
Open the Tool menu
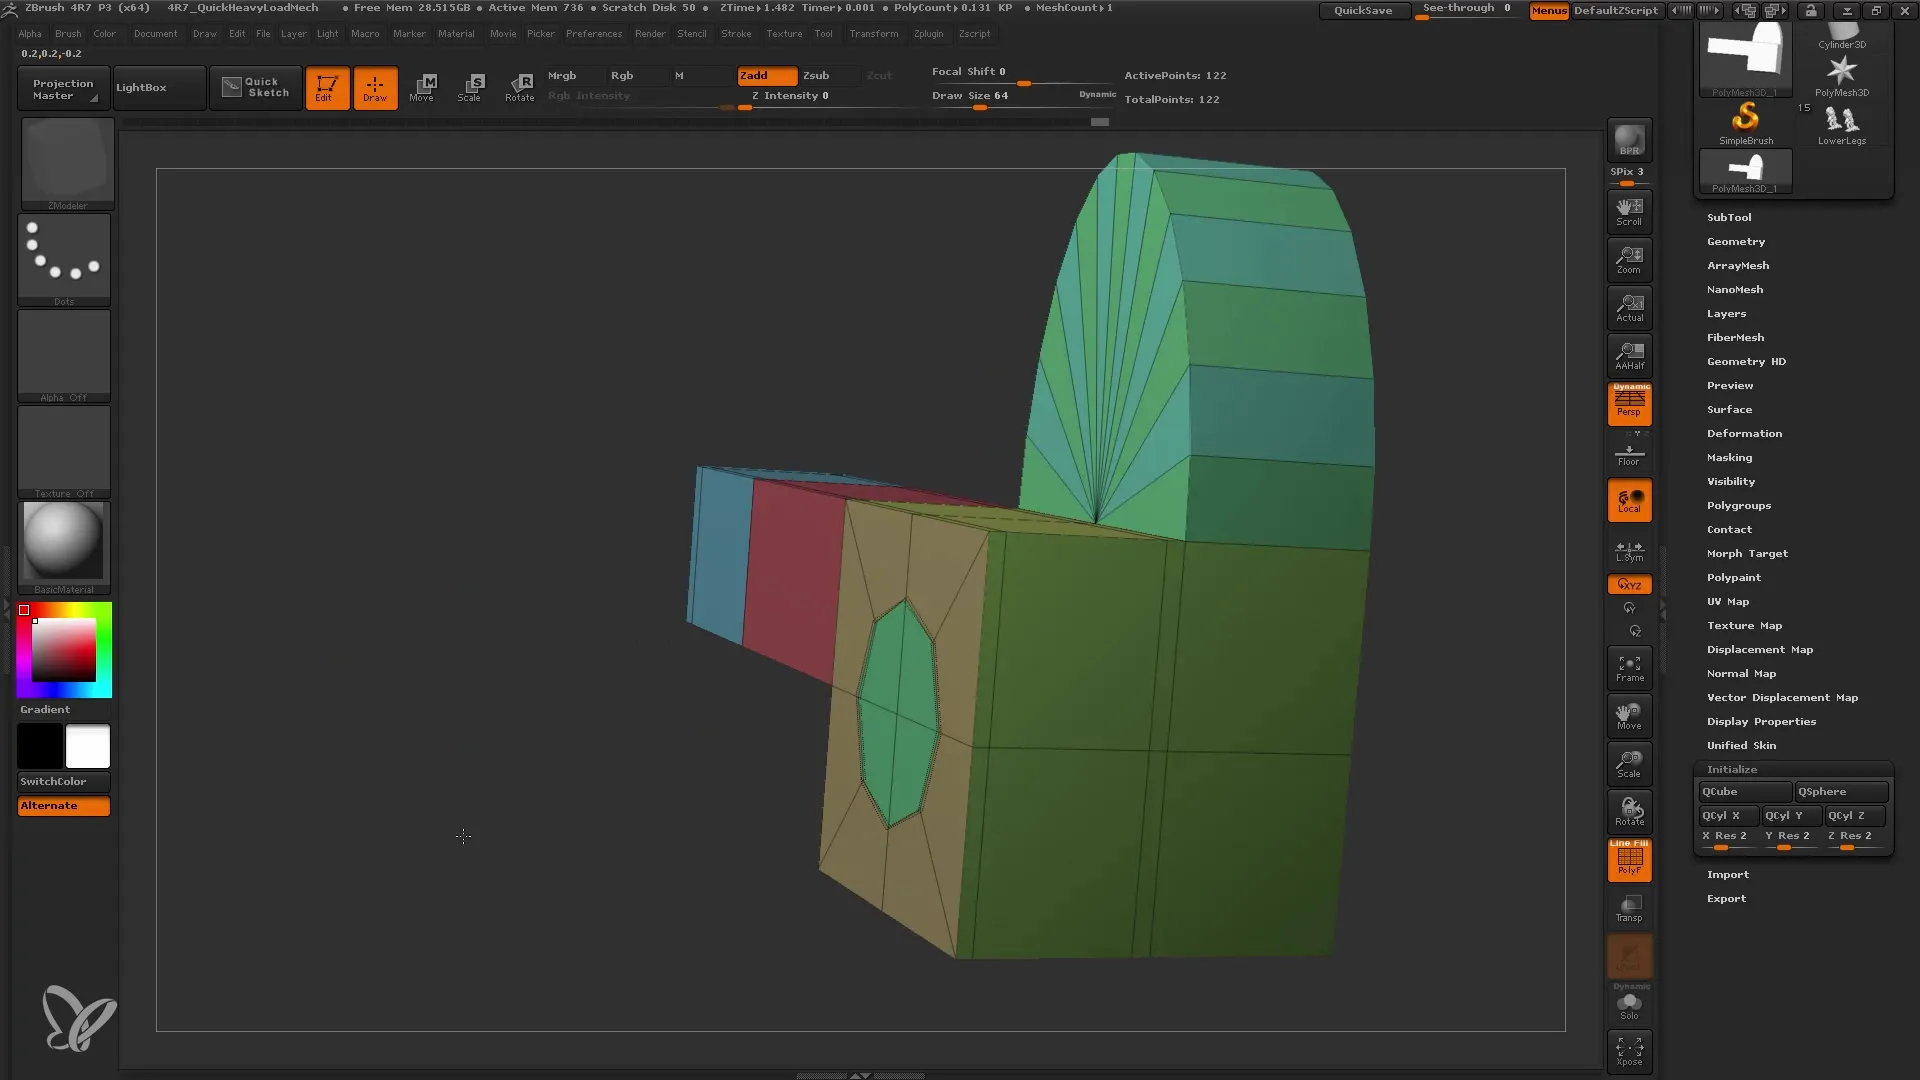pos(823,34)
